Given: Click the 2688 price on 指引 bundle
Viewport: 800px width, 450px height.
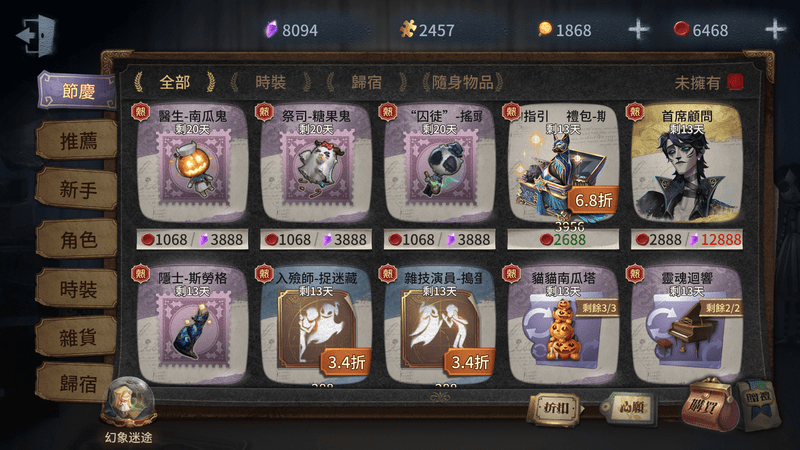Looking at the screenshot, I should pyautogui.click(x=563, y=239).
